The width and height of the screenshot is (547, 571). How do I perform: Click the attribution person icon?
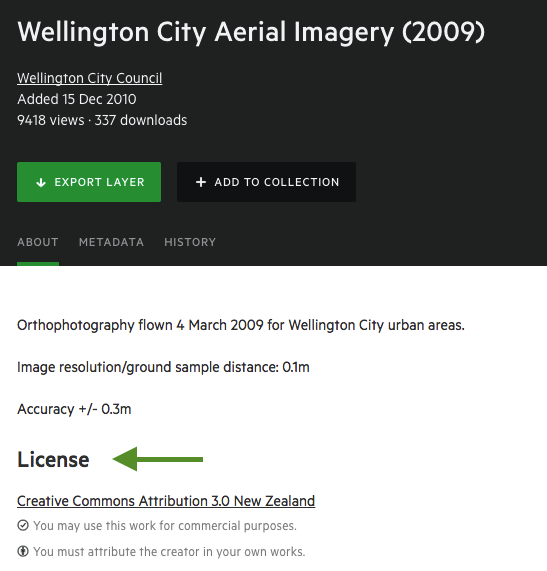(x=23, y=551)
